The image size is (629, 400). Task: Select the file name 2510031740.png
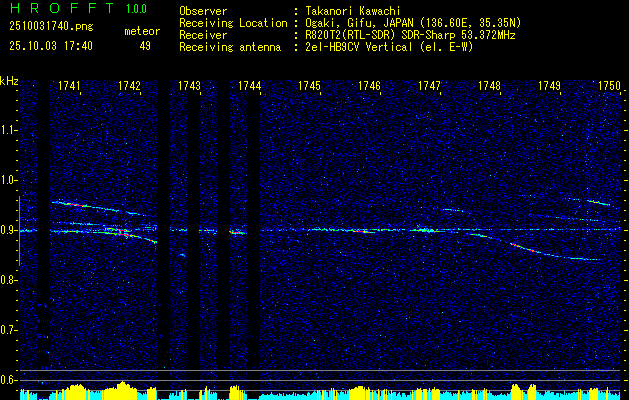click(51, 27)
